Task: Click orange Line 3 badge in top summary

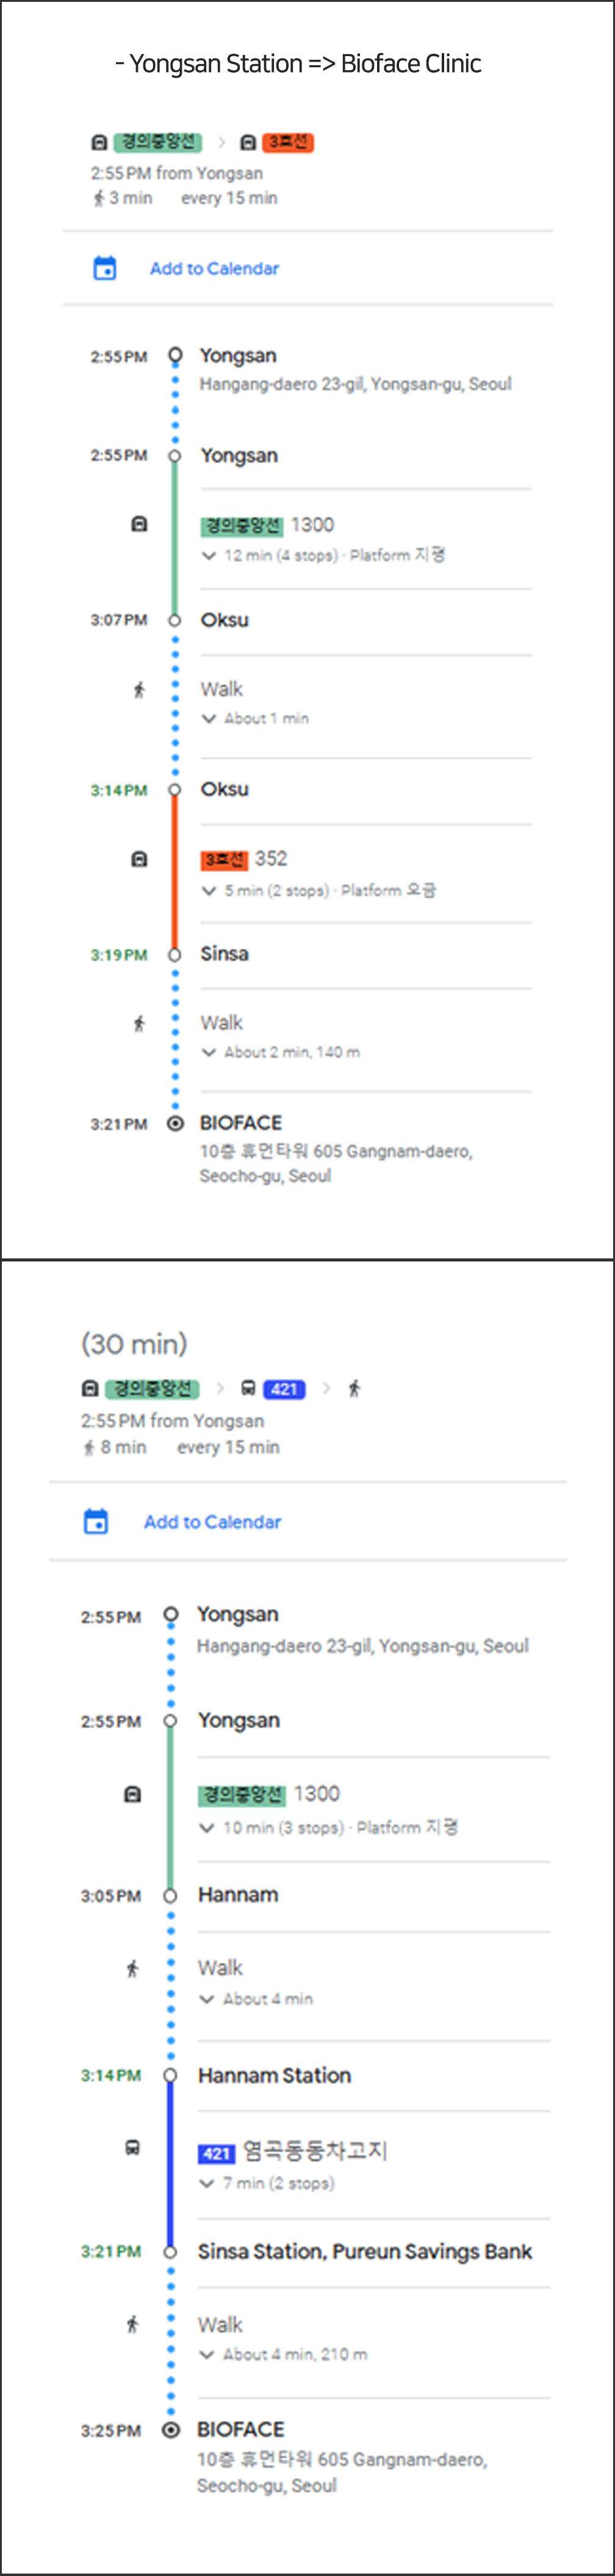Action: tap(288, 142)
